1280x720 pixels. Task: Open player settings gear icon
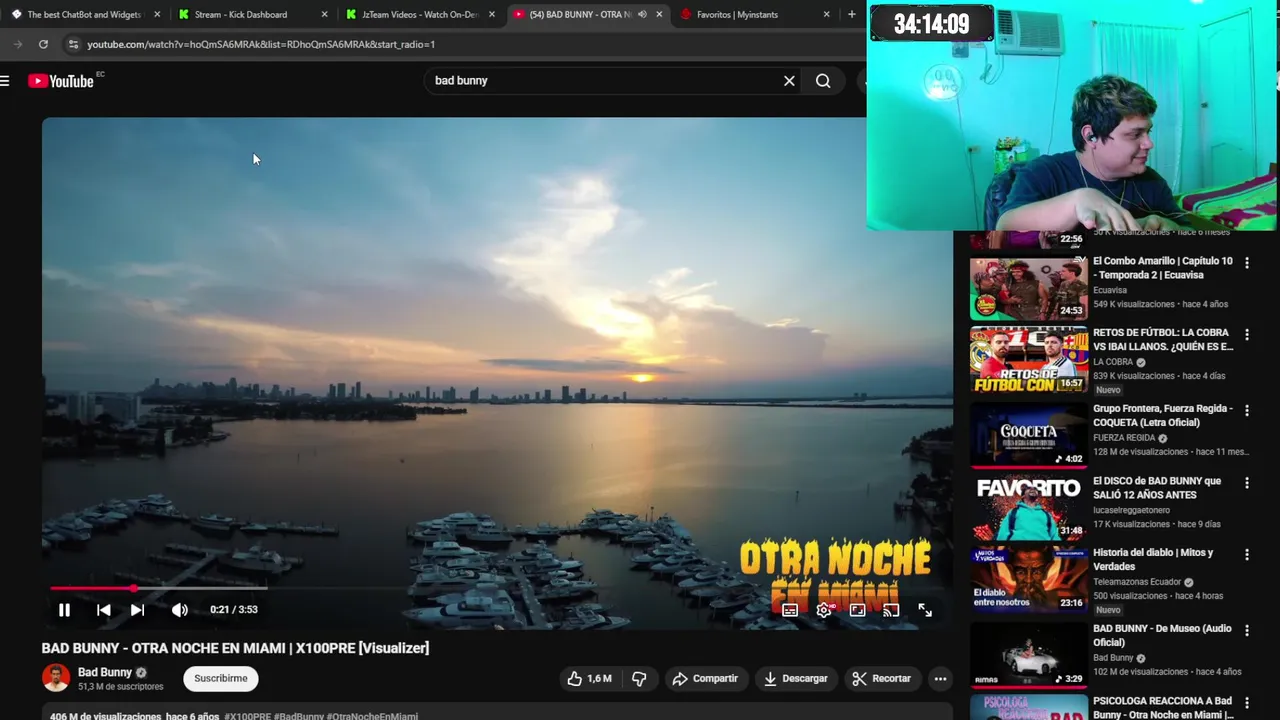pos(824,610)
